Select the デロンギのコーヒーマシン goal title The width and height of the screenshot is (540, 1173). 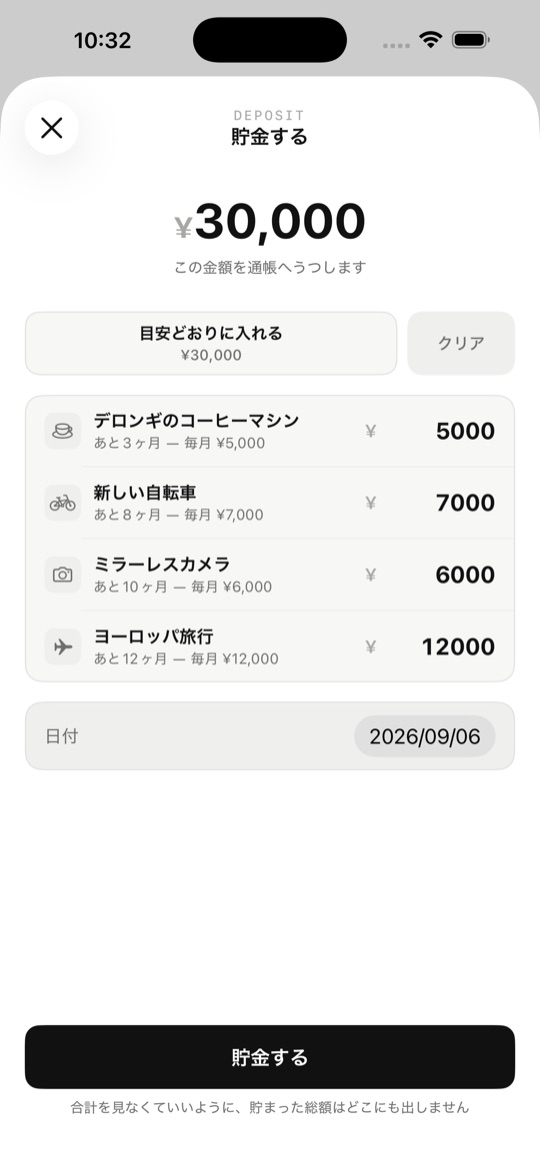click(x=196, y=420)
